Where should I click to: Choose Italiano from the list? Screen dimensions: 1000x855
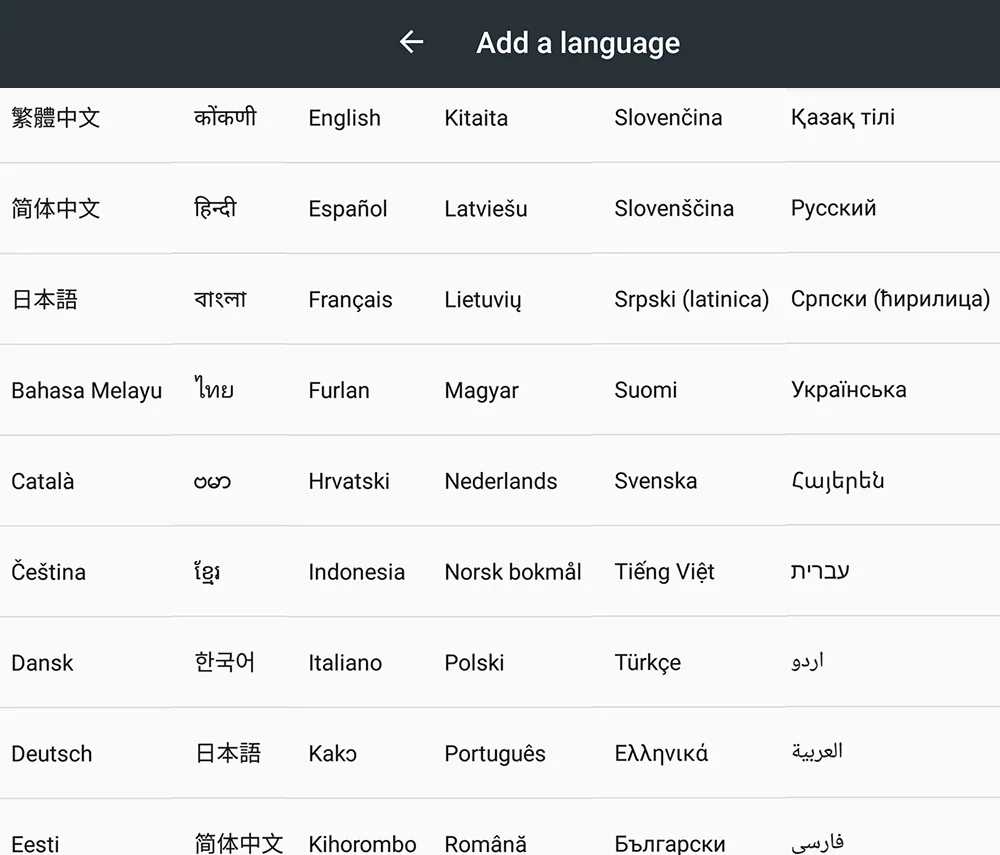345,662
